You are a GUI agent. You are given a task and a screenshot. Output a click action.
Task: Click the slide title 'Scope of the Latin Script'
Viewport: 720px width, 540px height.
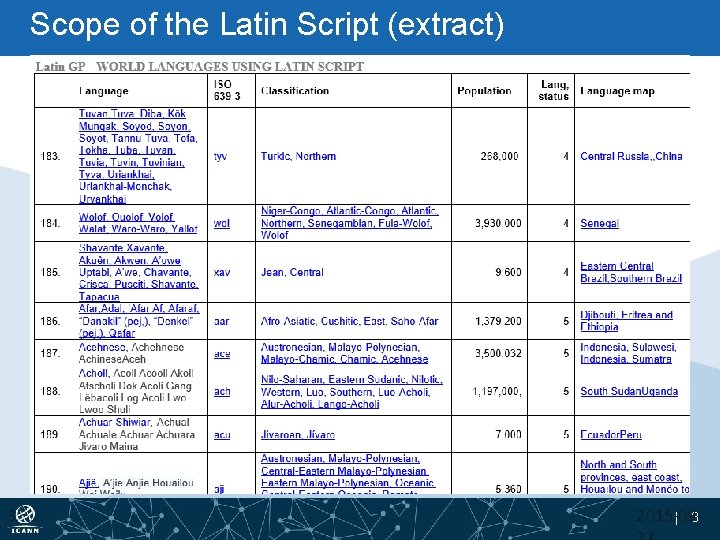coord(267,24)
